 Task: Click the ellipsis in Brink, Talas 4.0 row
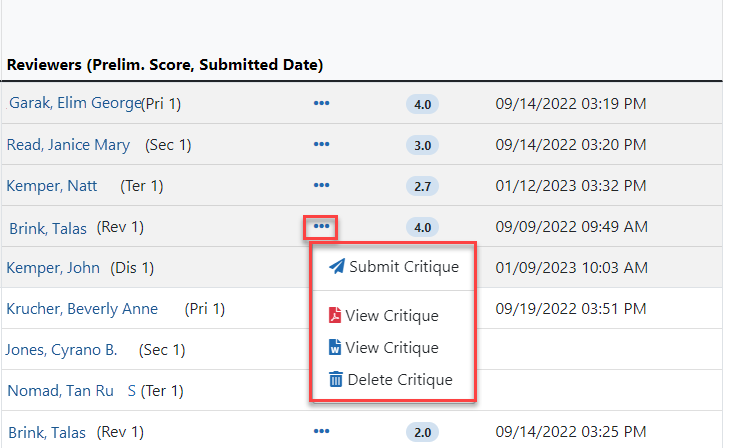[x=321, y=226]
